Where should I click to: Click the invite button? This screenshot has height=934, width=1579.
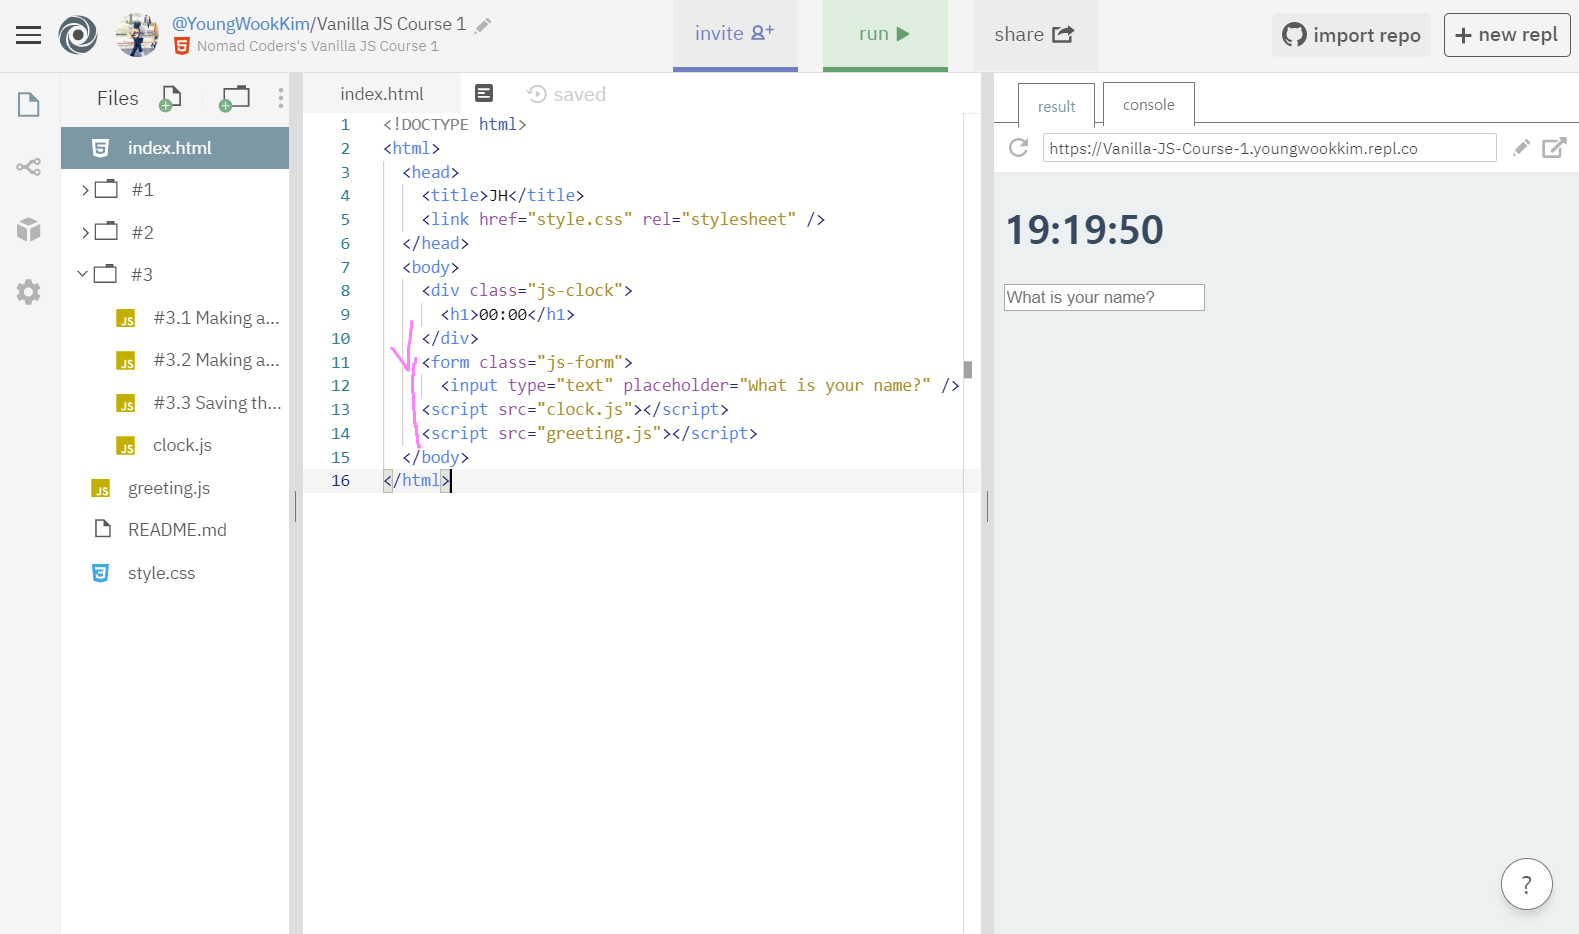pos(735,35)
